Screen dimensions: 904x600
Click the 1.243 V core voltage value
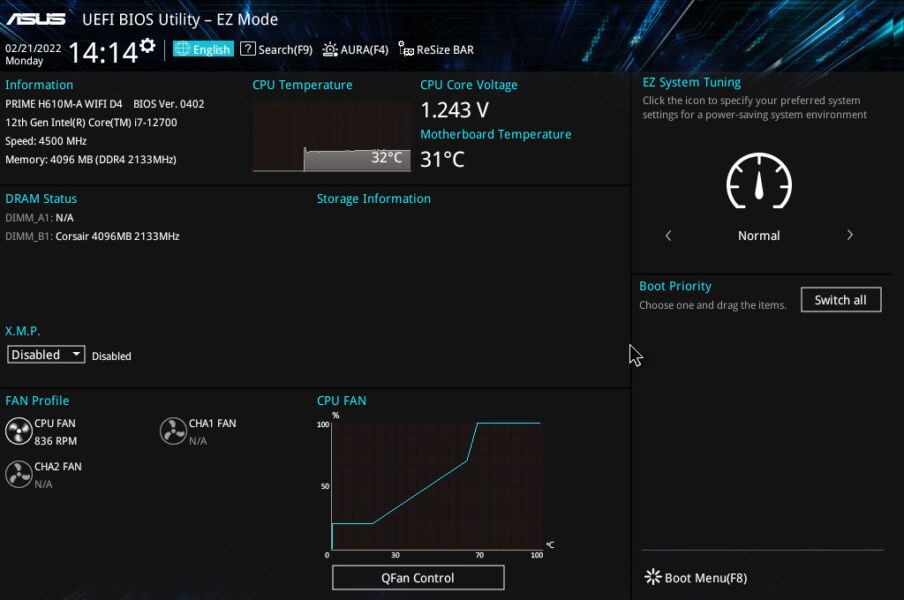[454, 110]
